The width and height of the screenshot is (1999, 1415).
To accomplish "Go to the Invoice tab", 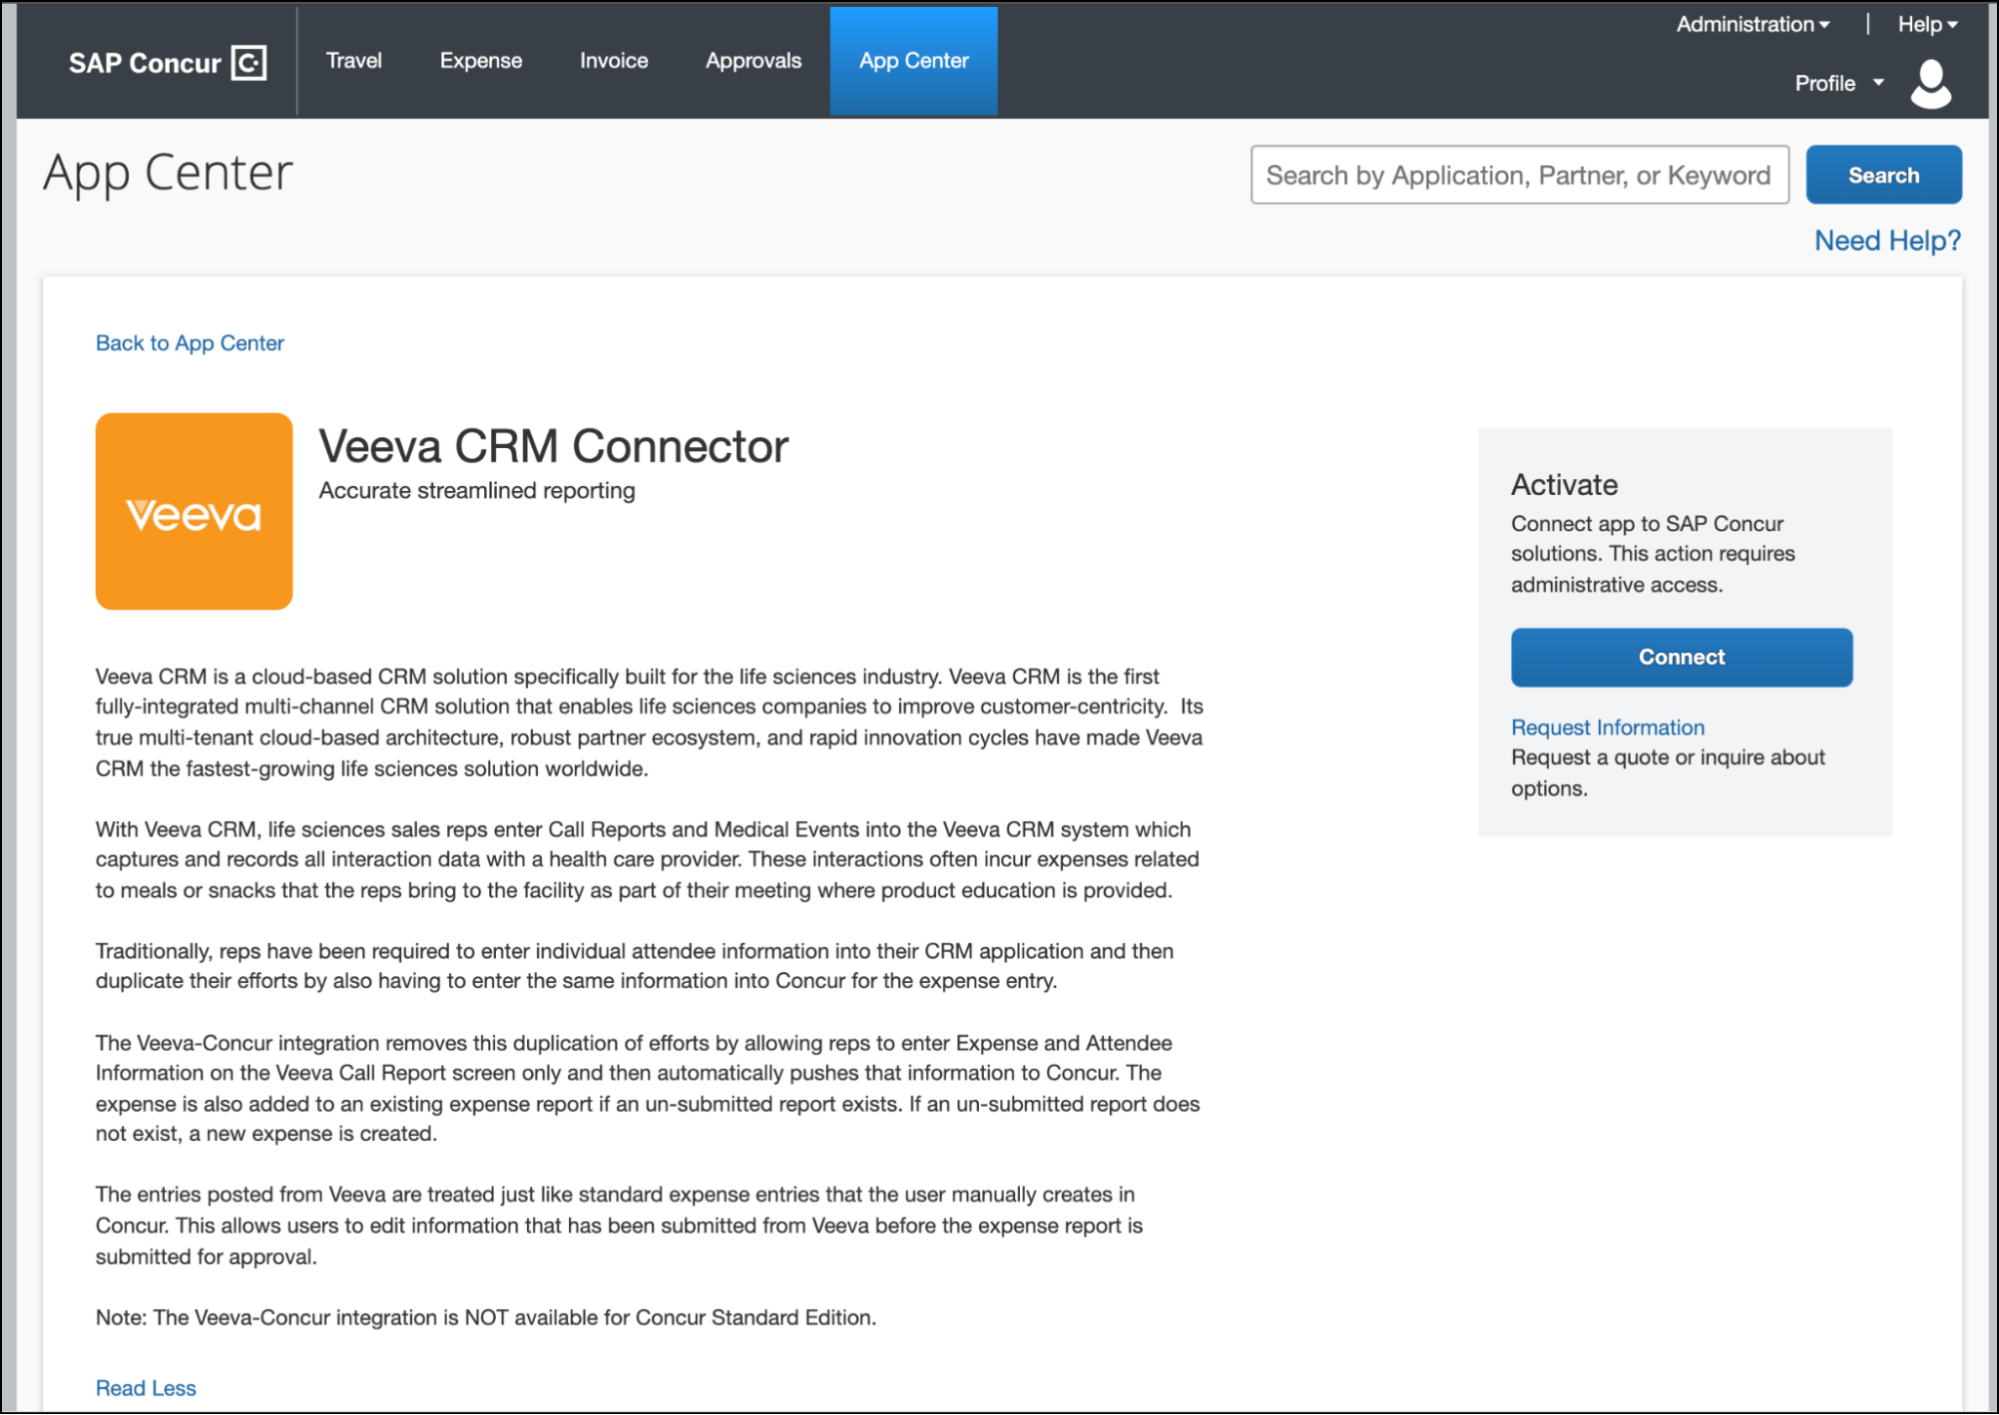I will (614, 61).
